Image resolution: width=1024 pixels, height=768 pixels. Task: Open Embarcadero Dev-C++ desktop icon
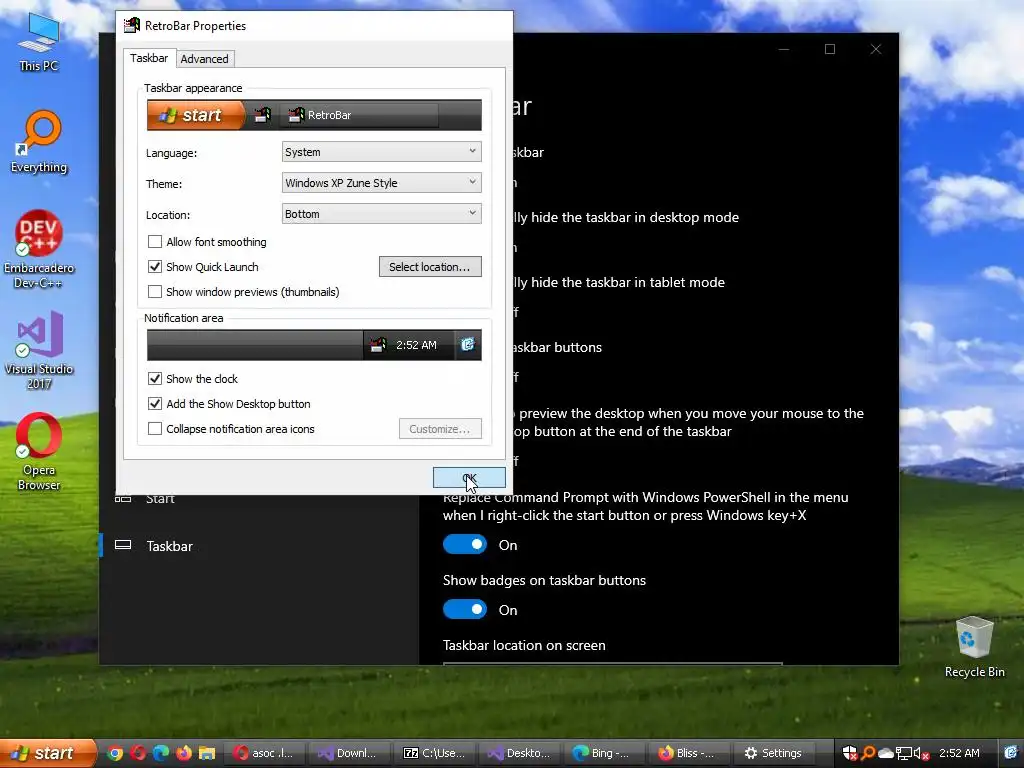pyautogui.click(x=39, y=249)
